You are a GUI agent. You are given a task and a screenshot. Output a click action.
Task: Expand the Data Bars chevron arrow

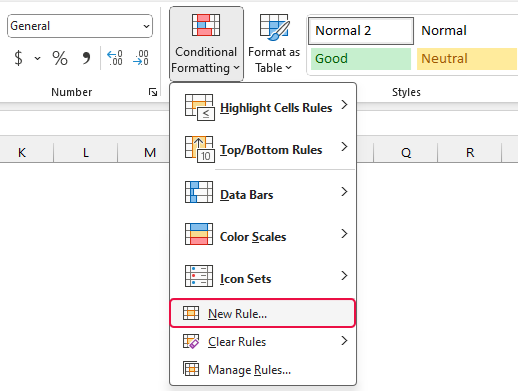(345, 192)
